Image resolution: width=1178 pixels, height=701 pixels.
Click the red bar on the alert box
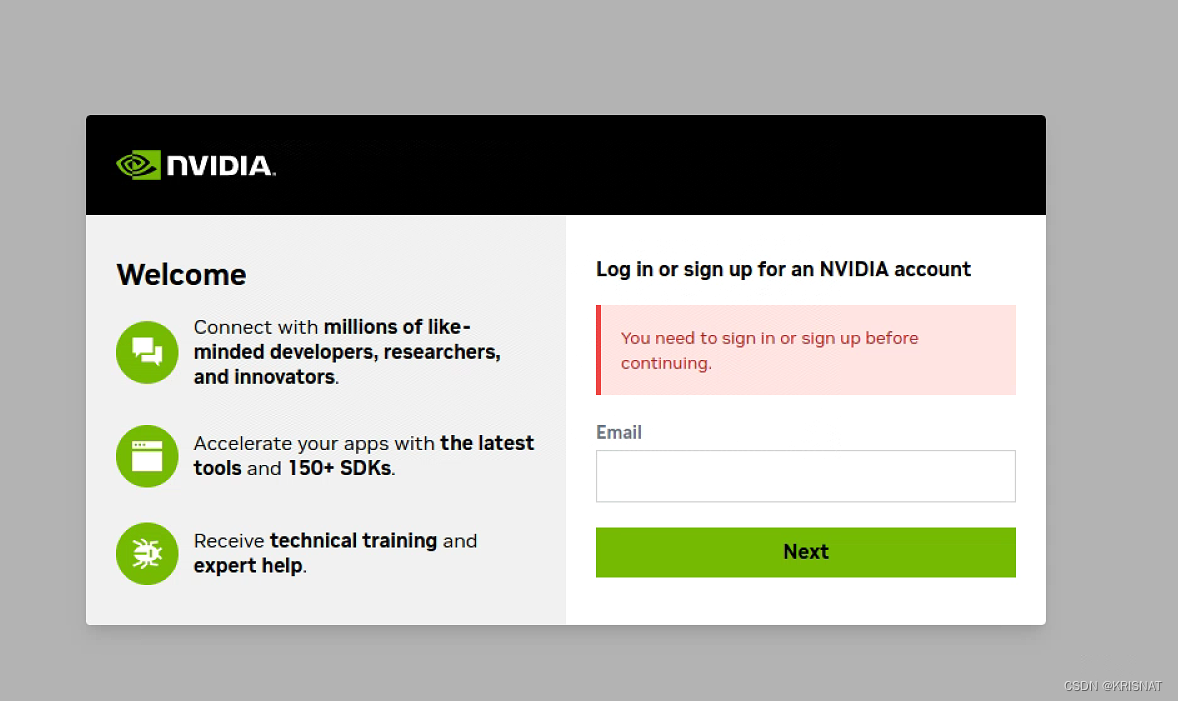(x=598, y=350)
